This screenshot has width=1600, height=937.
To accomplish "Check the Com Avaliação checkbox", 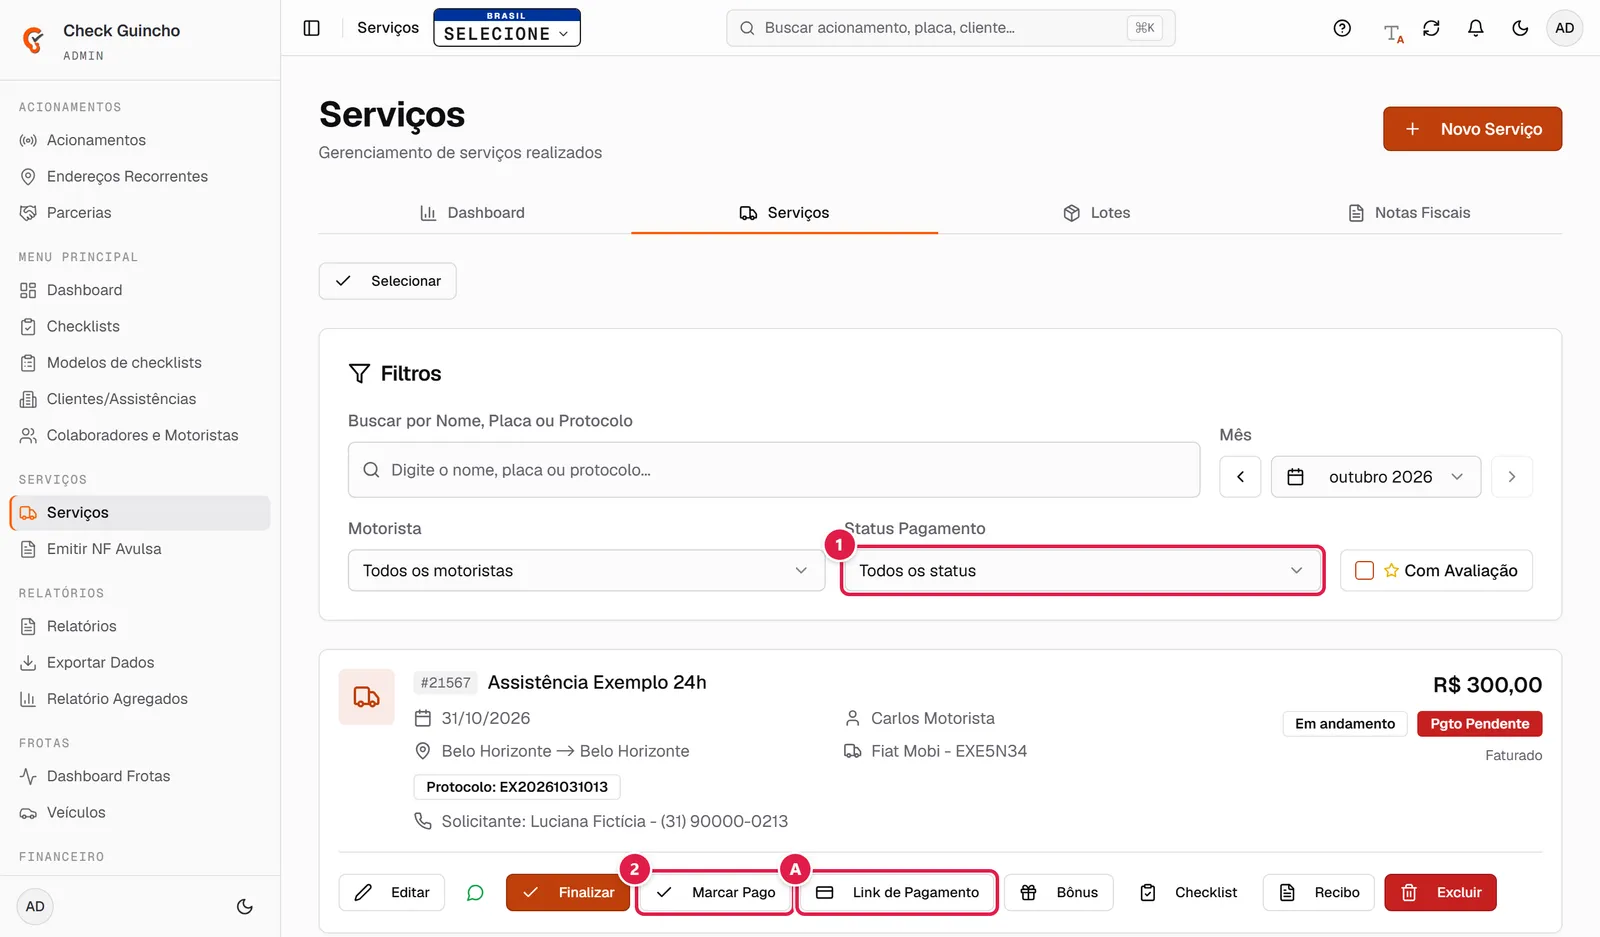I will (x=1364, y=571).
